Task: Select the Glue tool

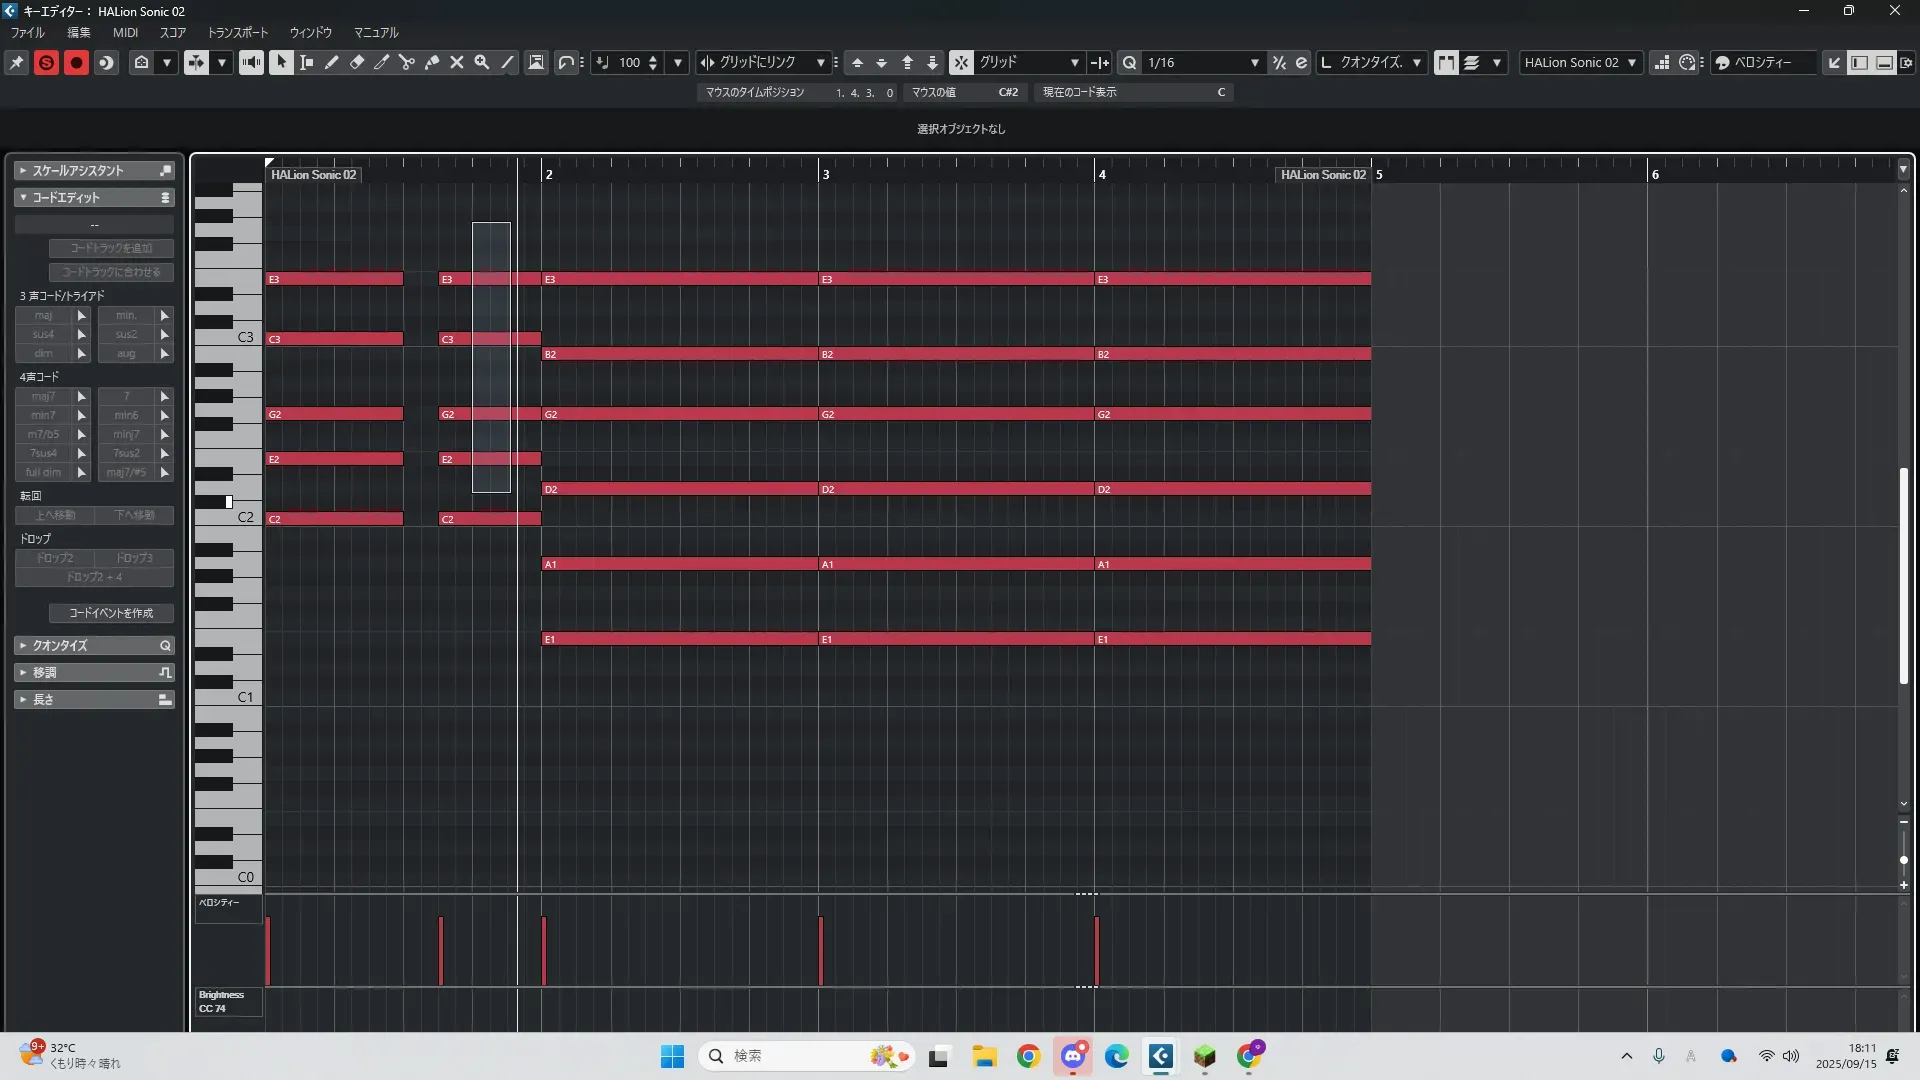Action: coord(432,63)
